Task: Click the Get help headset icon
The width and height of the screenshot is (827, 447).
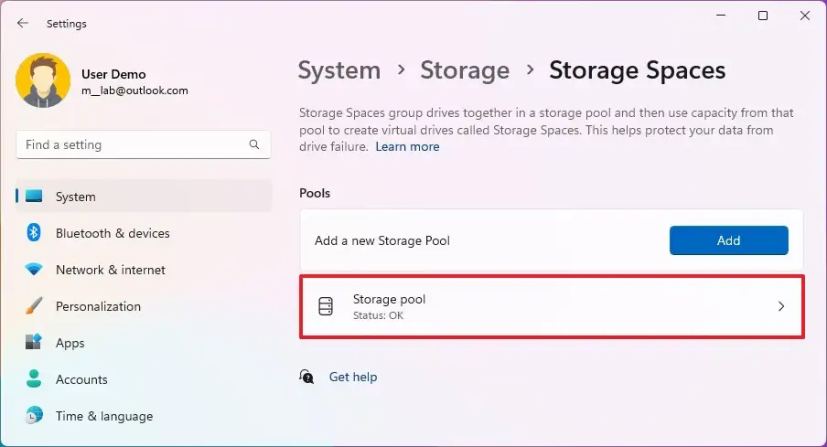Action: coord(307,377)
